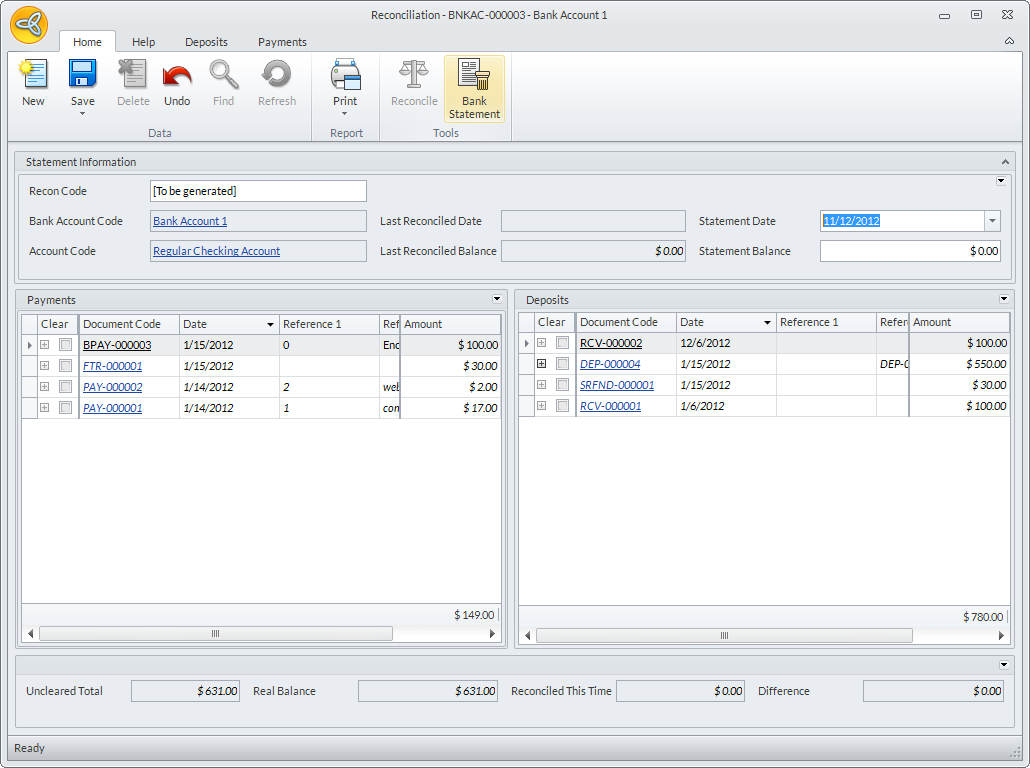This screenshot has height=768, width=1030.
Task: Mark DEP-000004 deposit as cleared
Action: (563, 364)
